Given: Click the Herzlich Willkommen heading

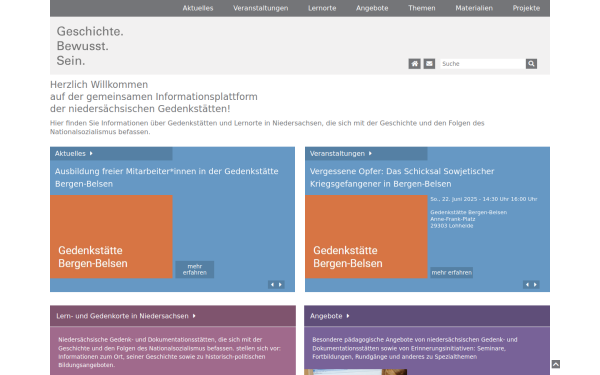Looking at the screenshot, I should [154, 96].
